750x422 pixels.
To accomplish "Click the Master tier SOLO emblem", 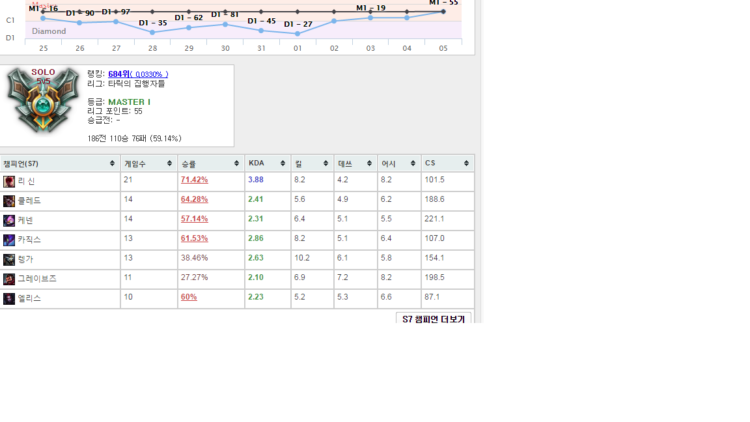I will point(42,102).
